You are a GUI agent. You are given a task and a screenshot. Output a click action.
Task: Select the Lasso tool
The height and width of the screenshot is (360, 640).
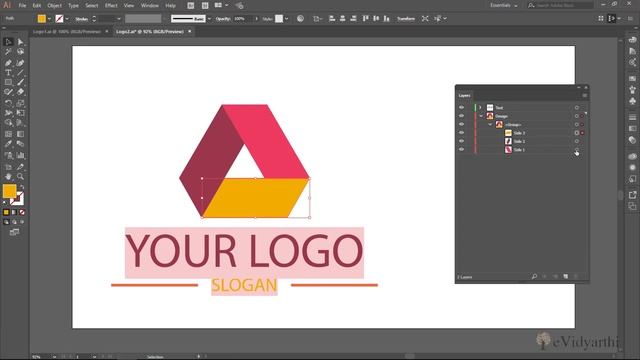pos(20,52)
